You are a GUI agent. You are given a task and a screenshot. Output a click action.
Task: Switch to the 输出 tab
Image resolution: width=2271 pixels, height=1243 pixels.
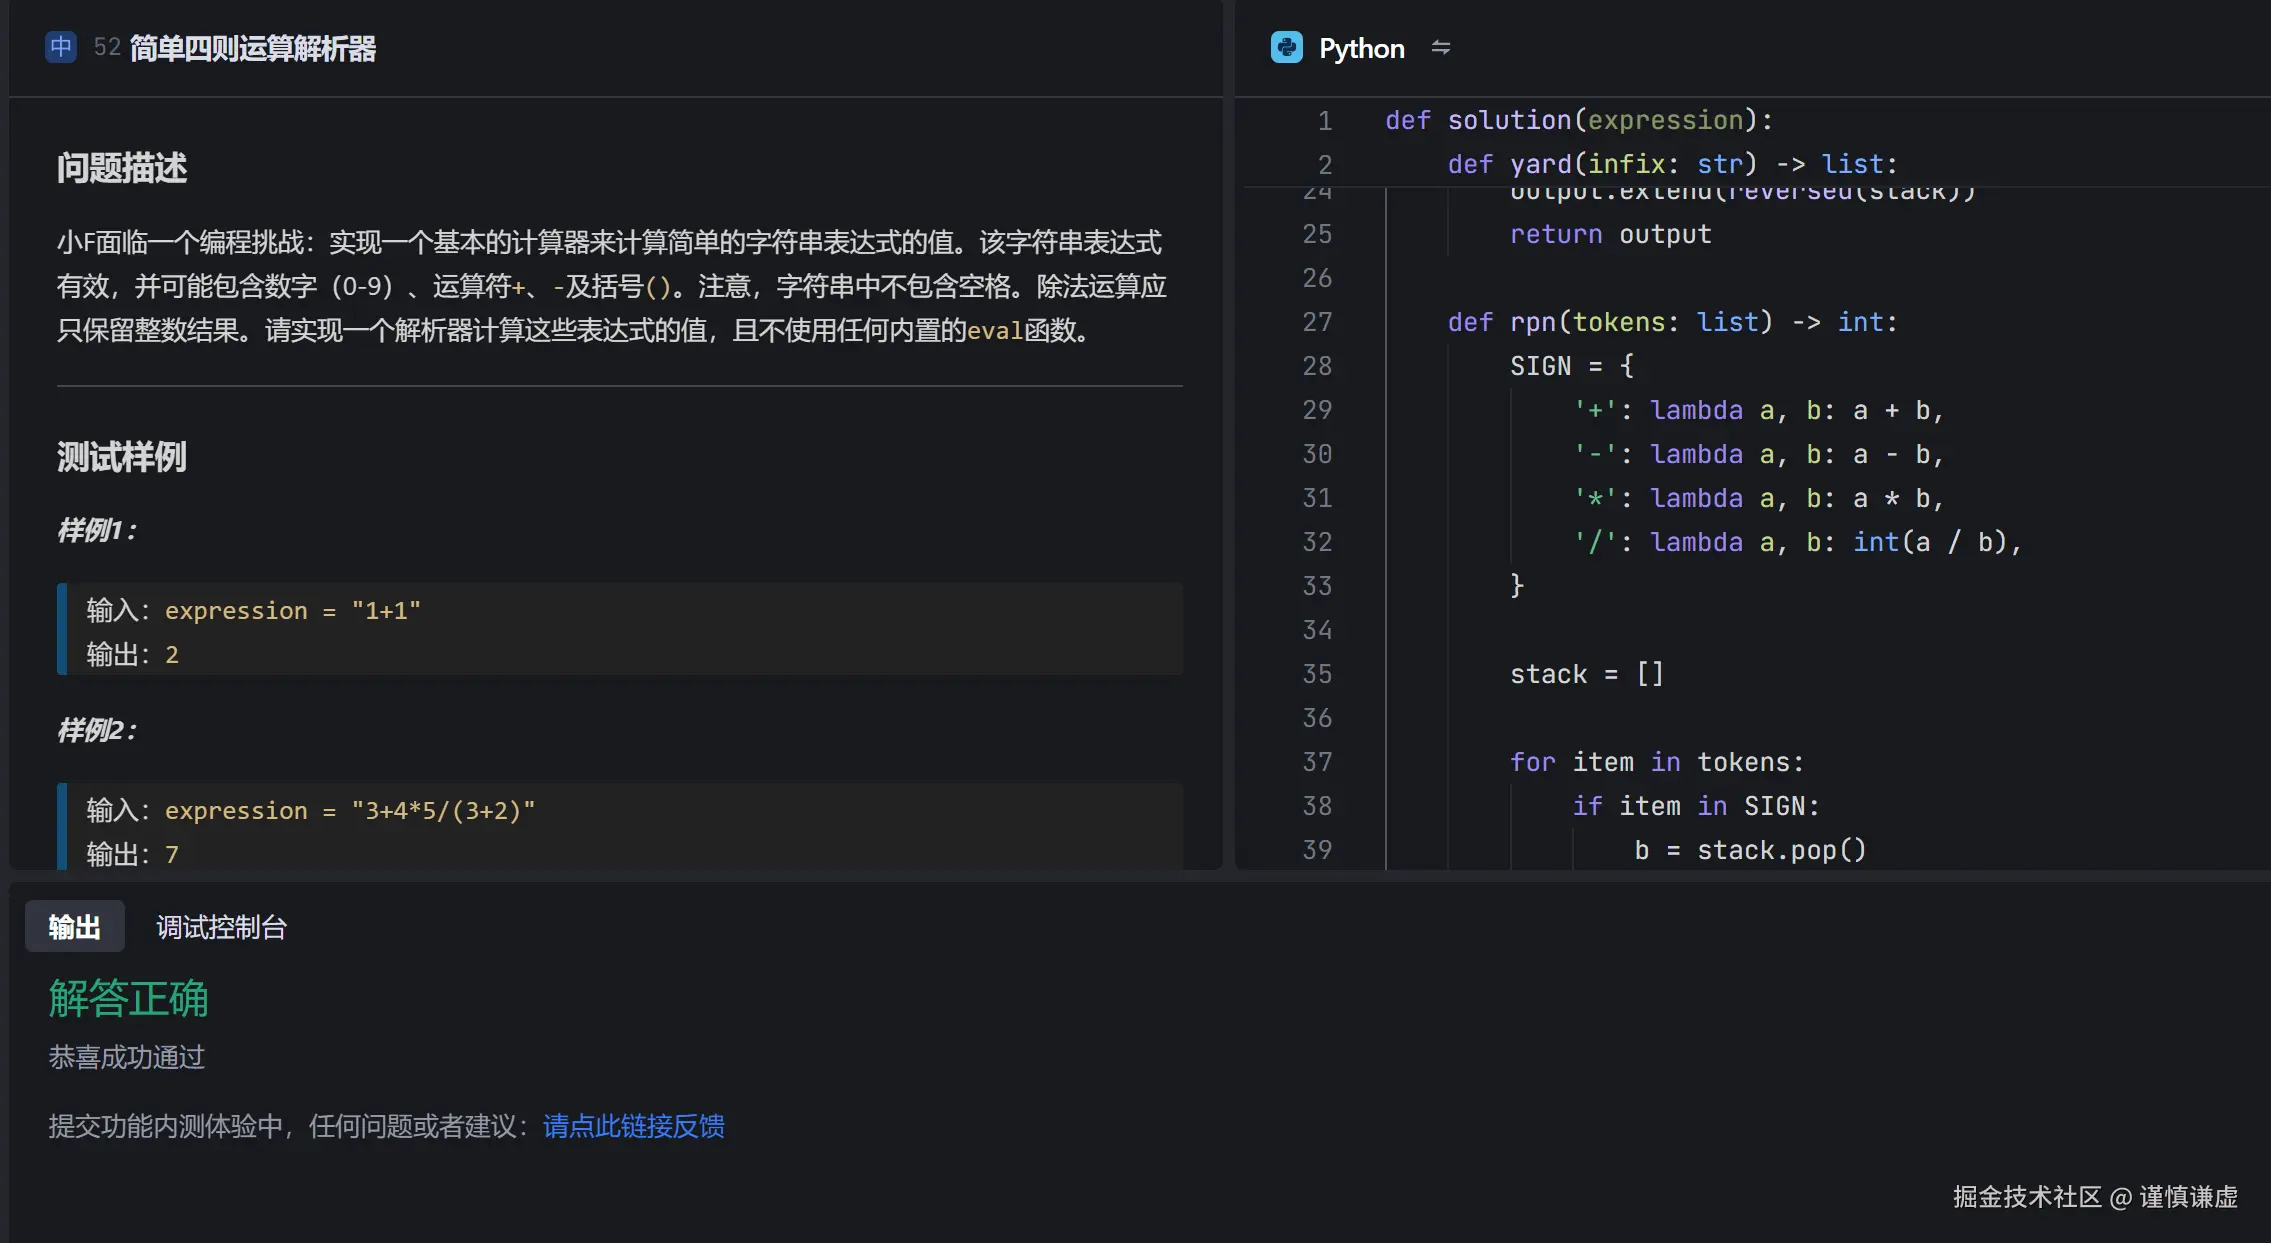click(x=75, y=927)
